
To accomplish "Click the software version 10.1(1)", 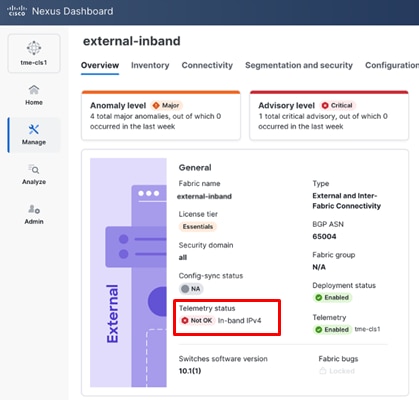I will click(x=190, y=371).
